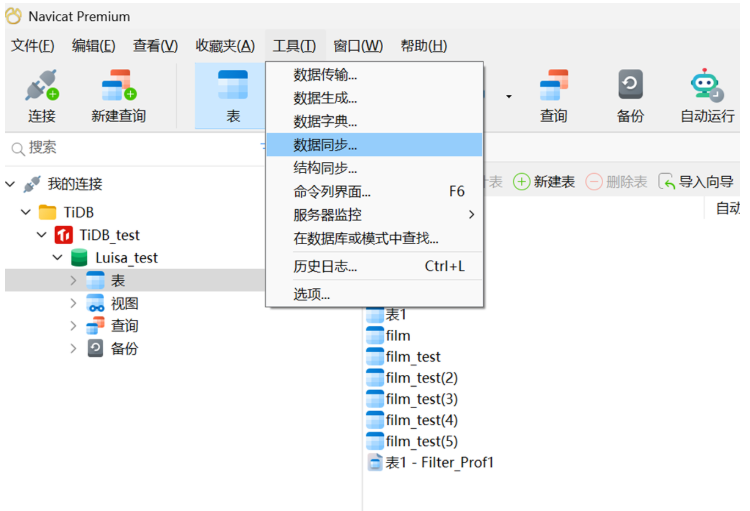This screenshot has width=750, height=511.
Task: Click the 自动运行 (Automation) robot icon
Action: point(707,96)
